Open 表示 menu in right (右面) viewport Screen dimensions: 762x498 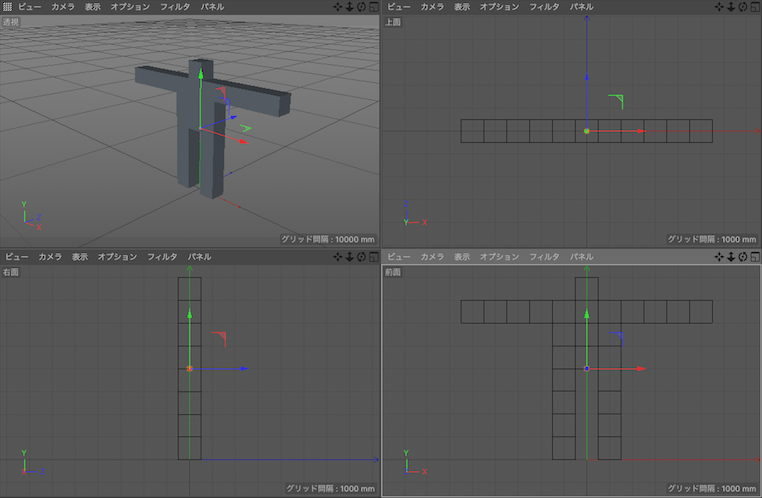pos(80,257)
